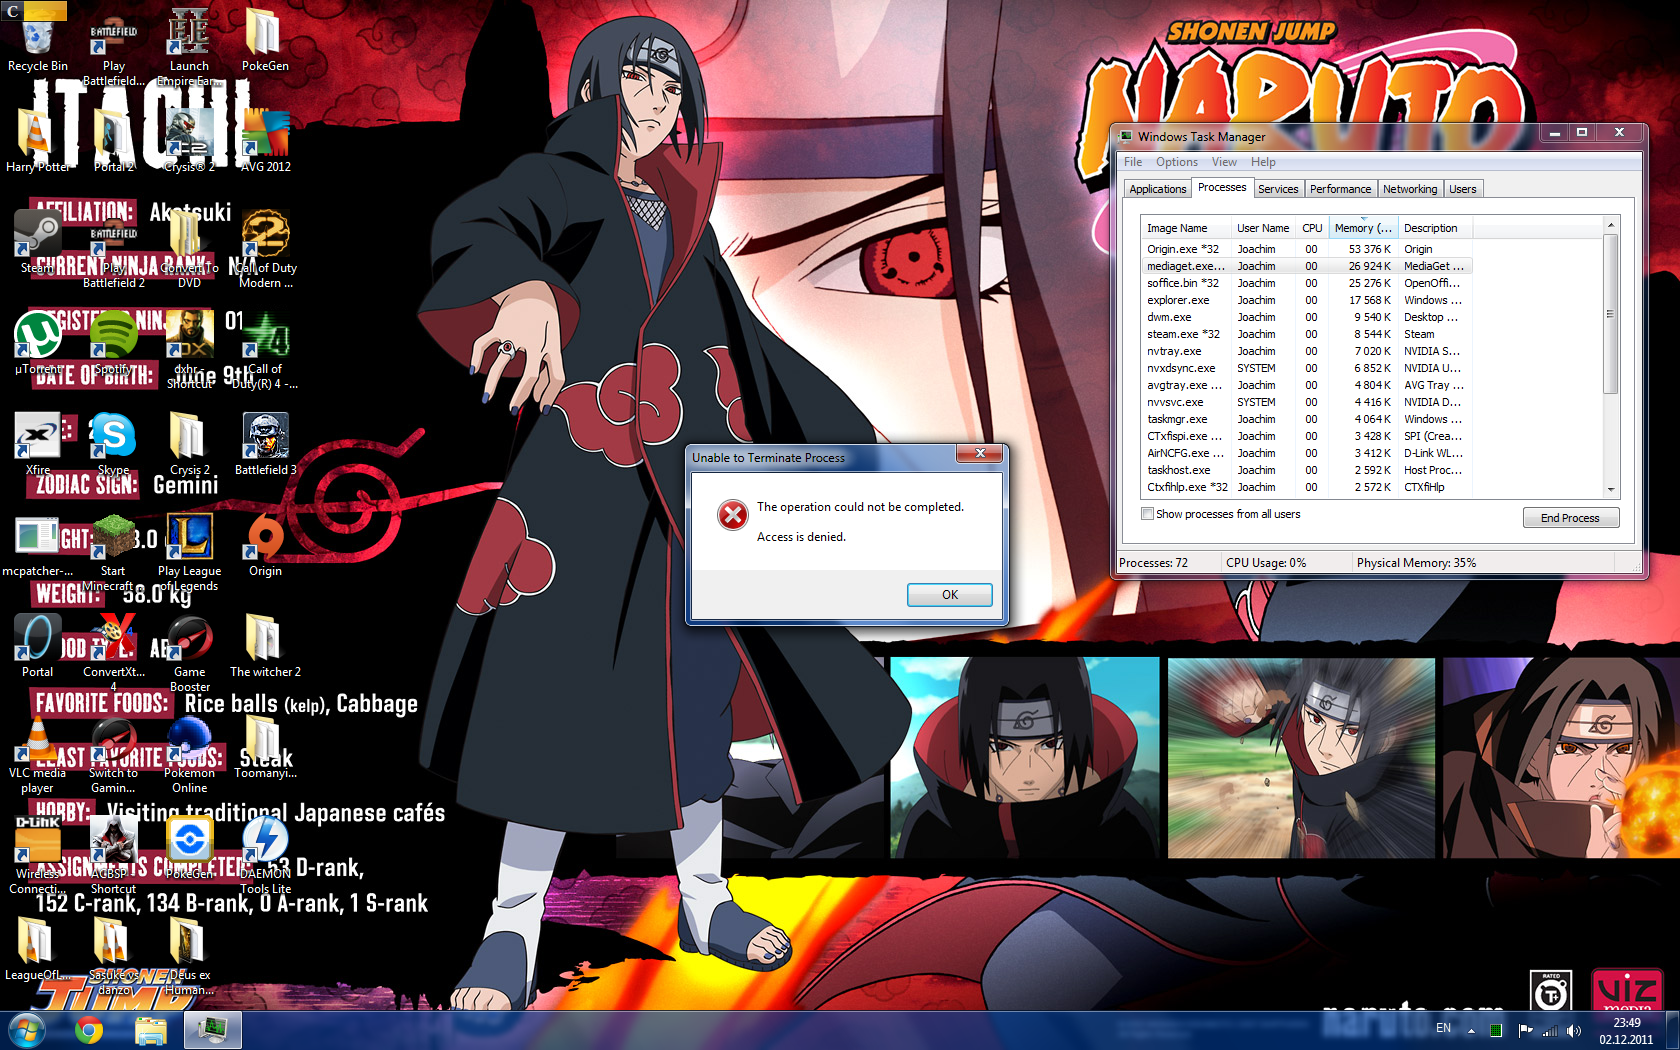Select the Crysis 2 folder icon
The image size is (1680, 1050).
pyautogui.click(x=189, y=441)
